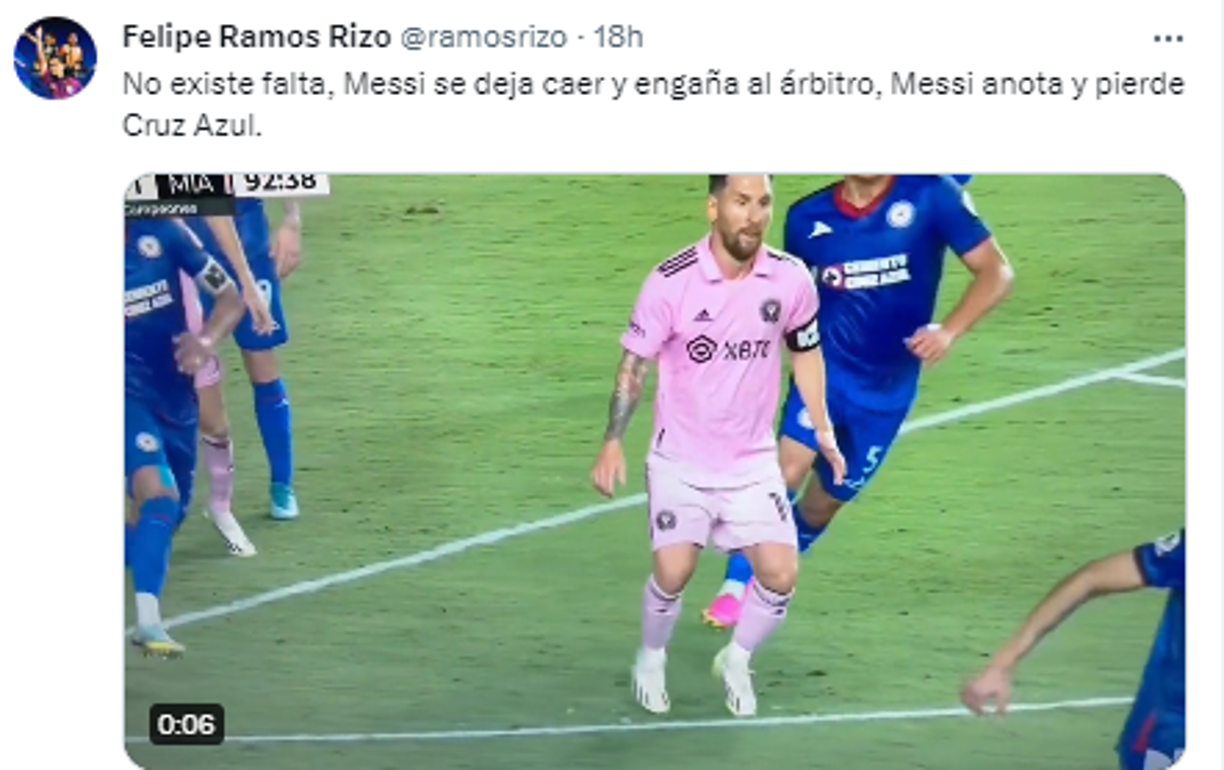Image resolution: width=1224 pixels, height=770 pixels.
Task: Open Felipe Ramos Rizo's profile avatar
Action: point(55,57)
